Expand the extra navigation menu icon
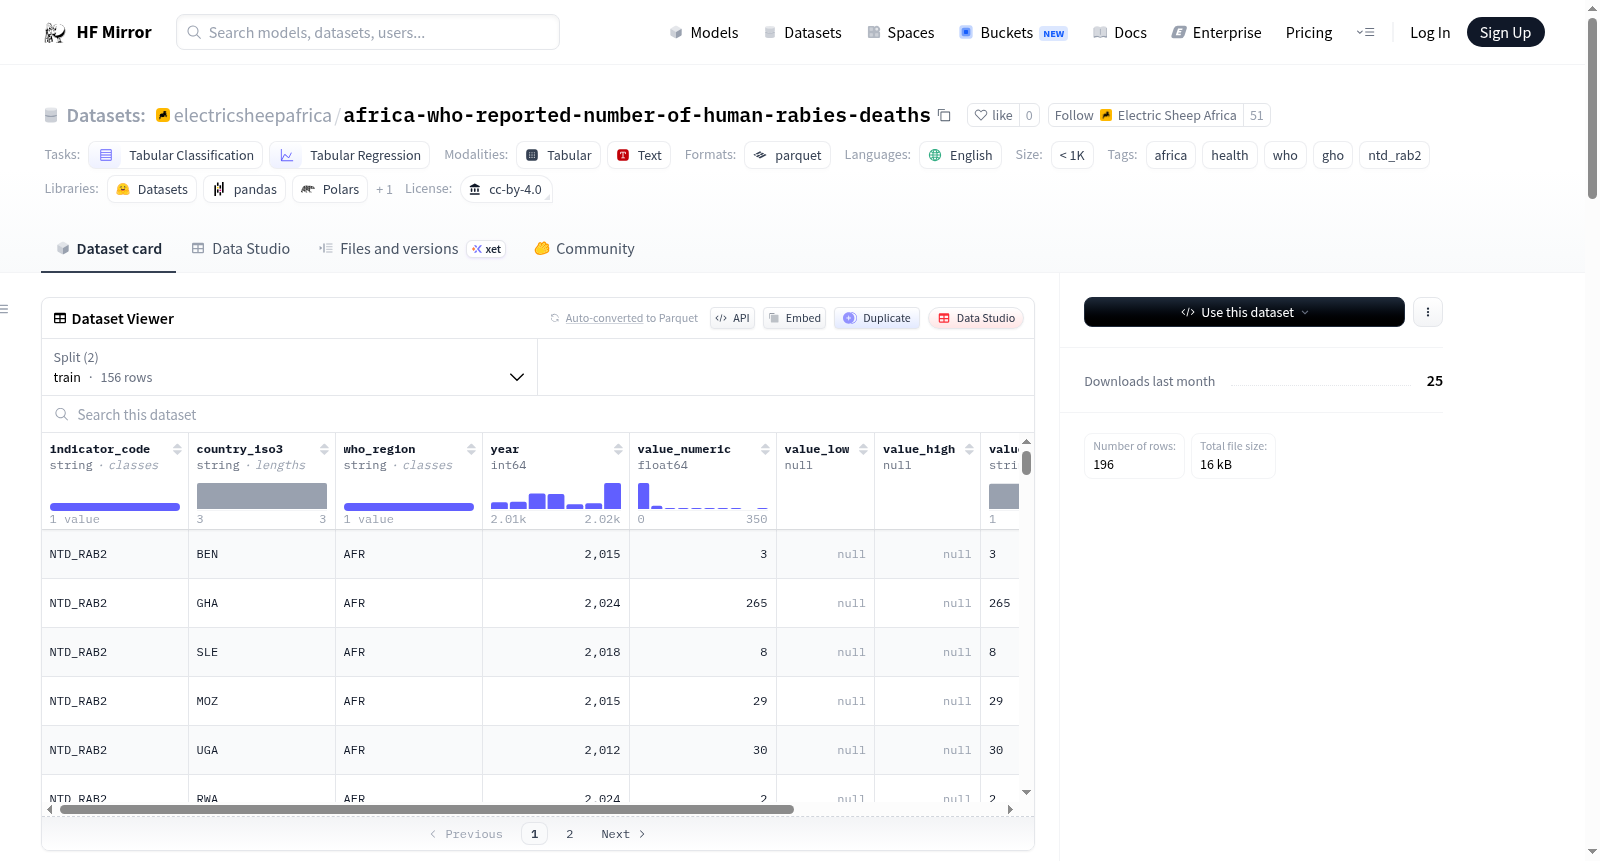This screenshot has height=861, width=1600. (x=1365, y=32)
